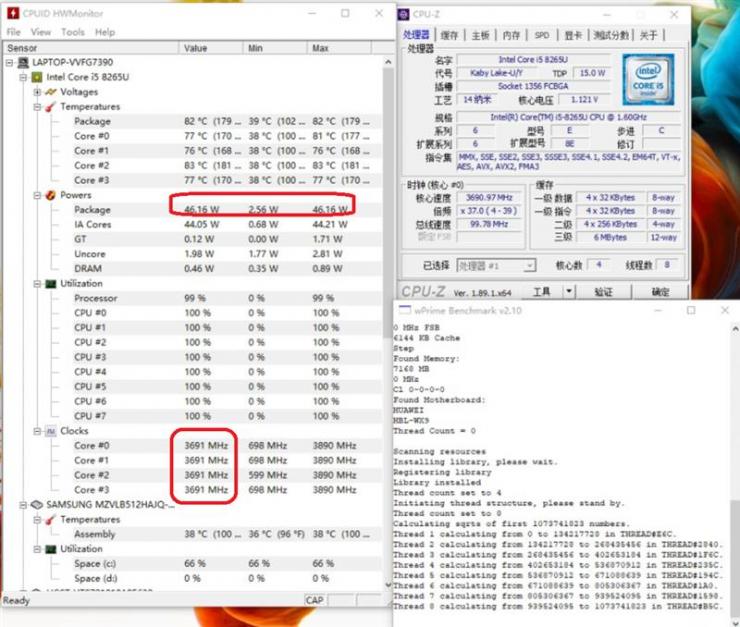
Task: Open the Tools menu in HWMonitor
Action: (x=73, y=32)
